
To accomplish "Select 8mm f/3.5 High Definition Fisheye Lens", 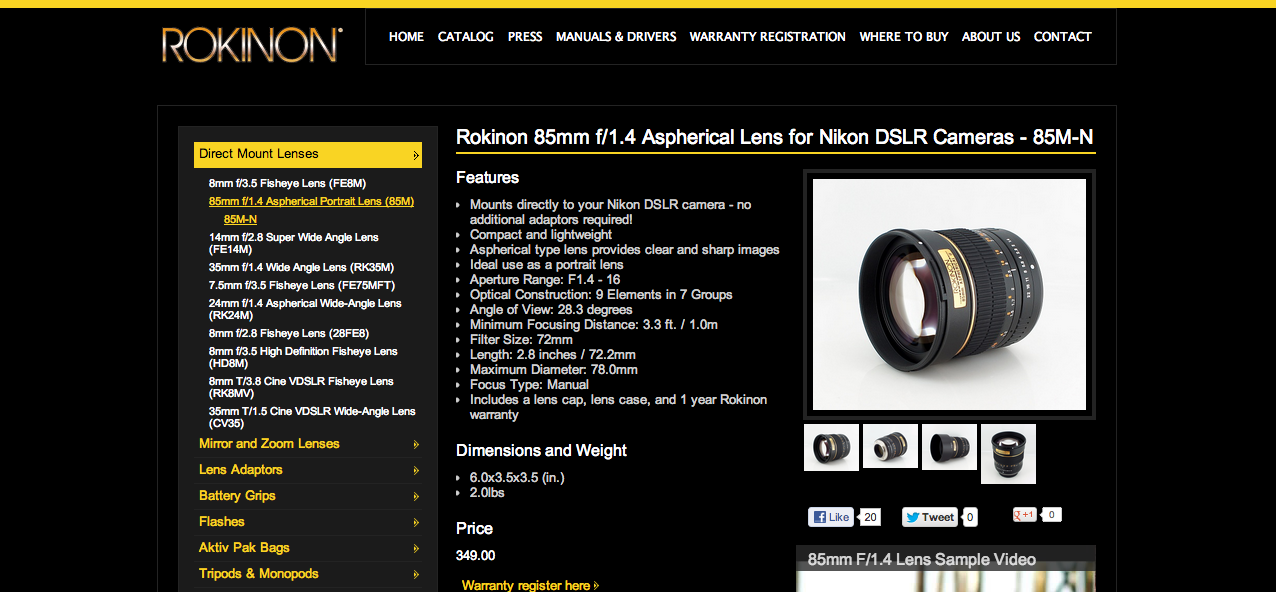I will [303, 357].
